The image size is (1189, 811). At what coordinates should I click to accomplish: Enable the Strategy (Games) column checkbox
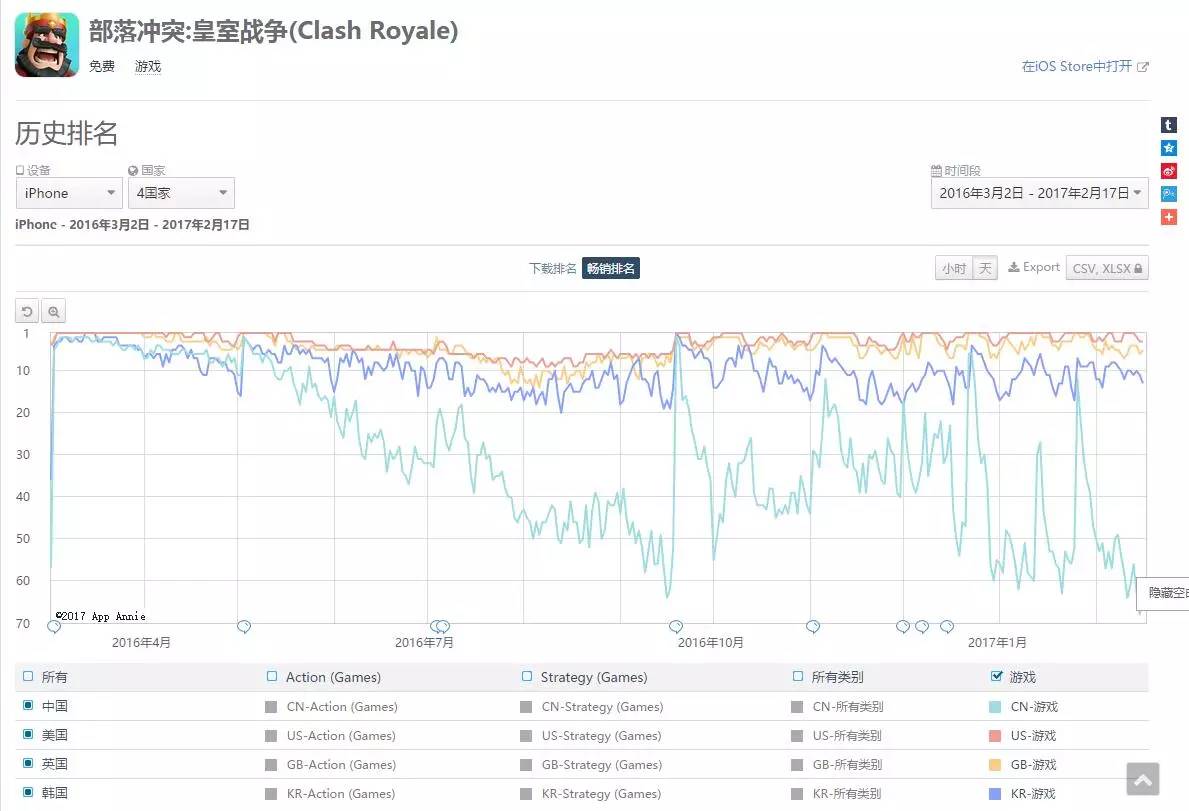tap(527, 676)
